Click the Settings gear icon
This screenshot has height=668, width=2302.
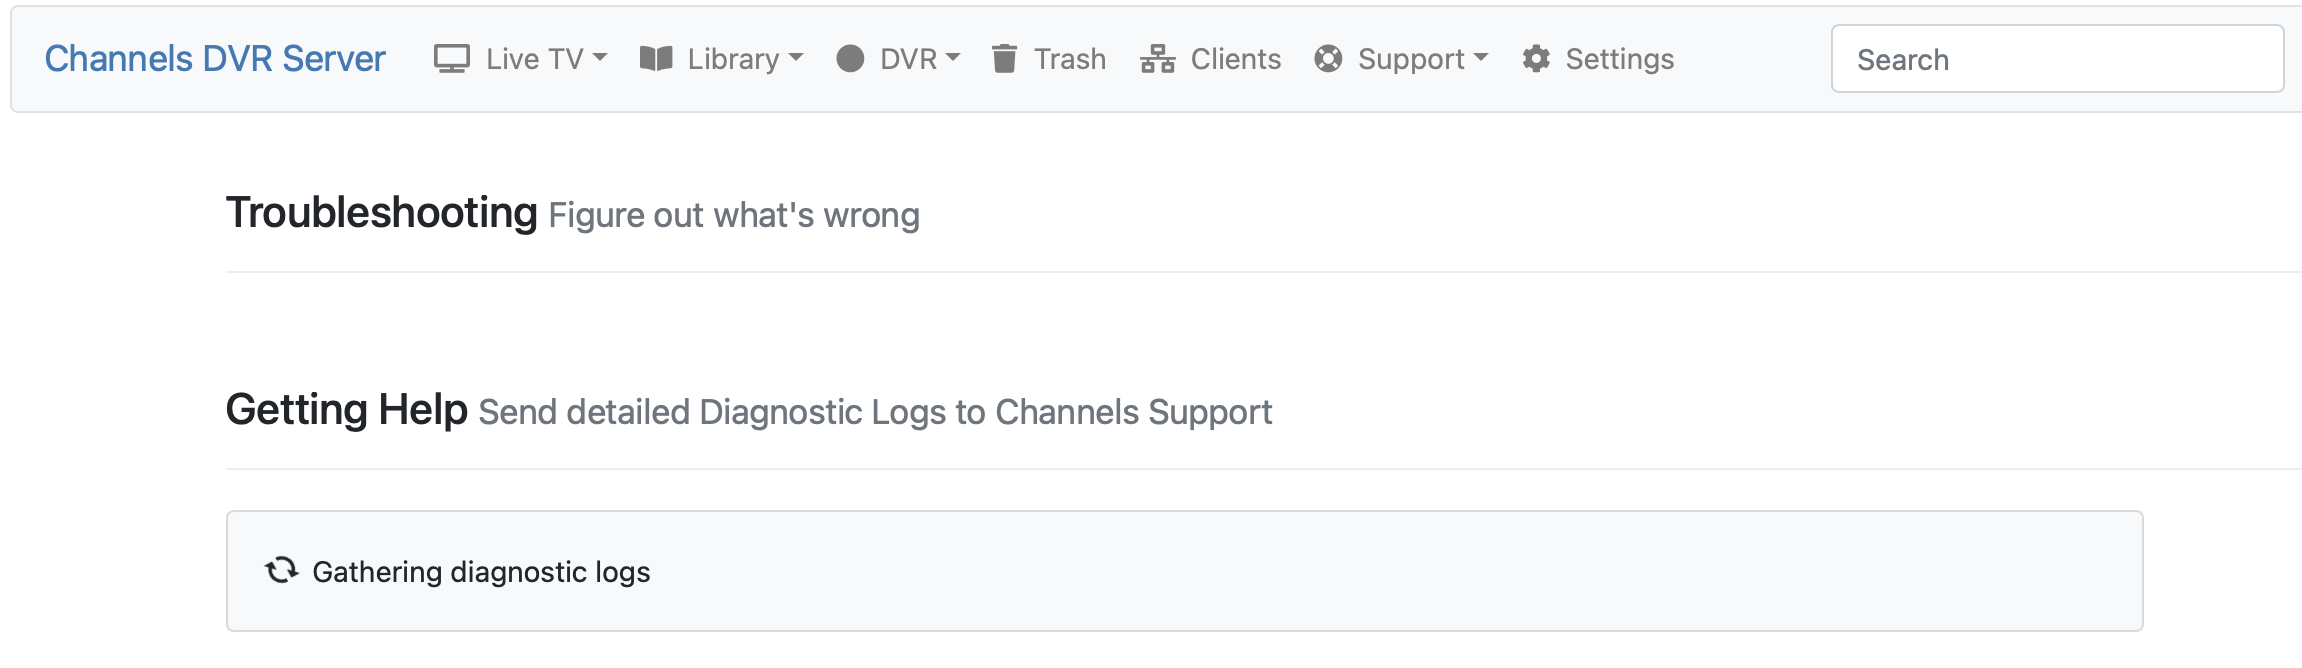1536,59
